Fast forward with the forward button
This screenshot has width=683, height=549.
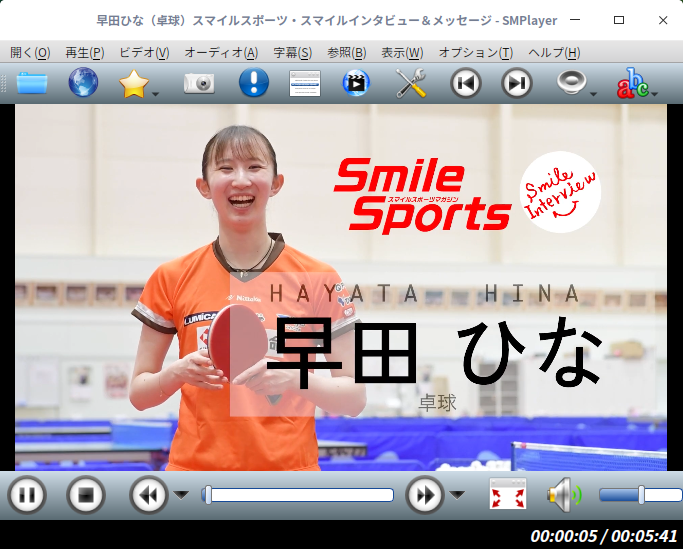coord(425,495)
